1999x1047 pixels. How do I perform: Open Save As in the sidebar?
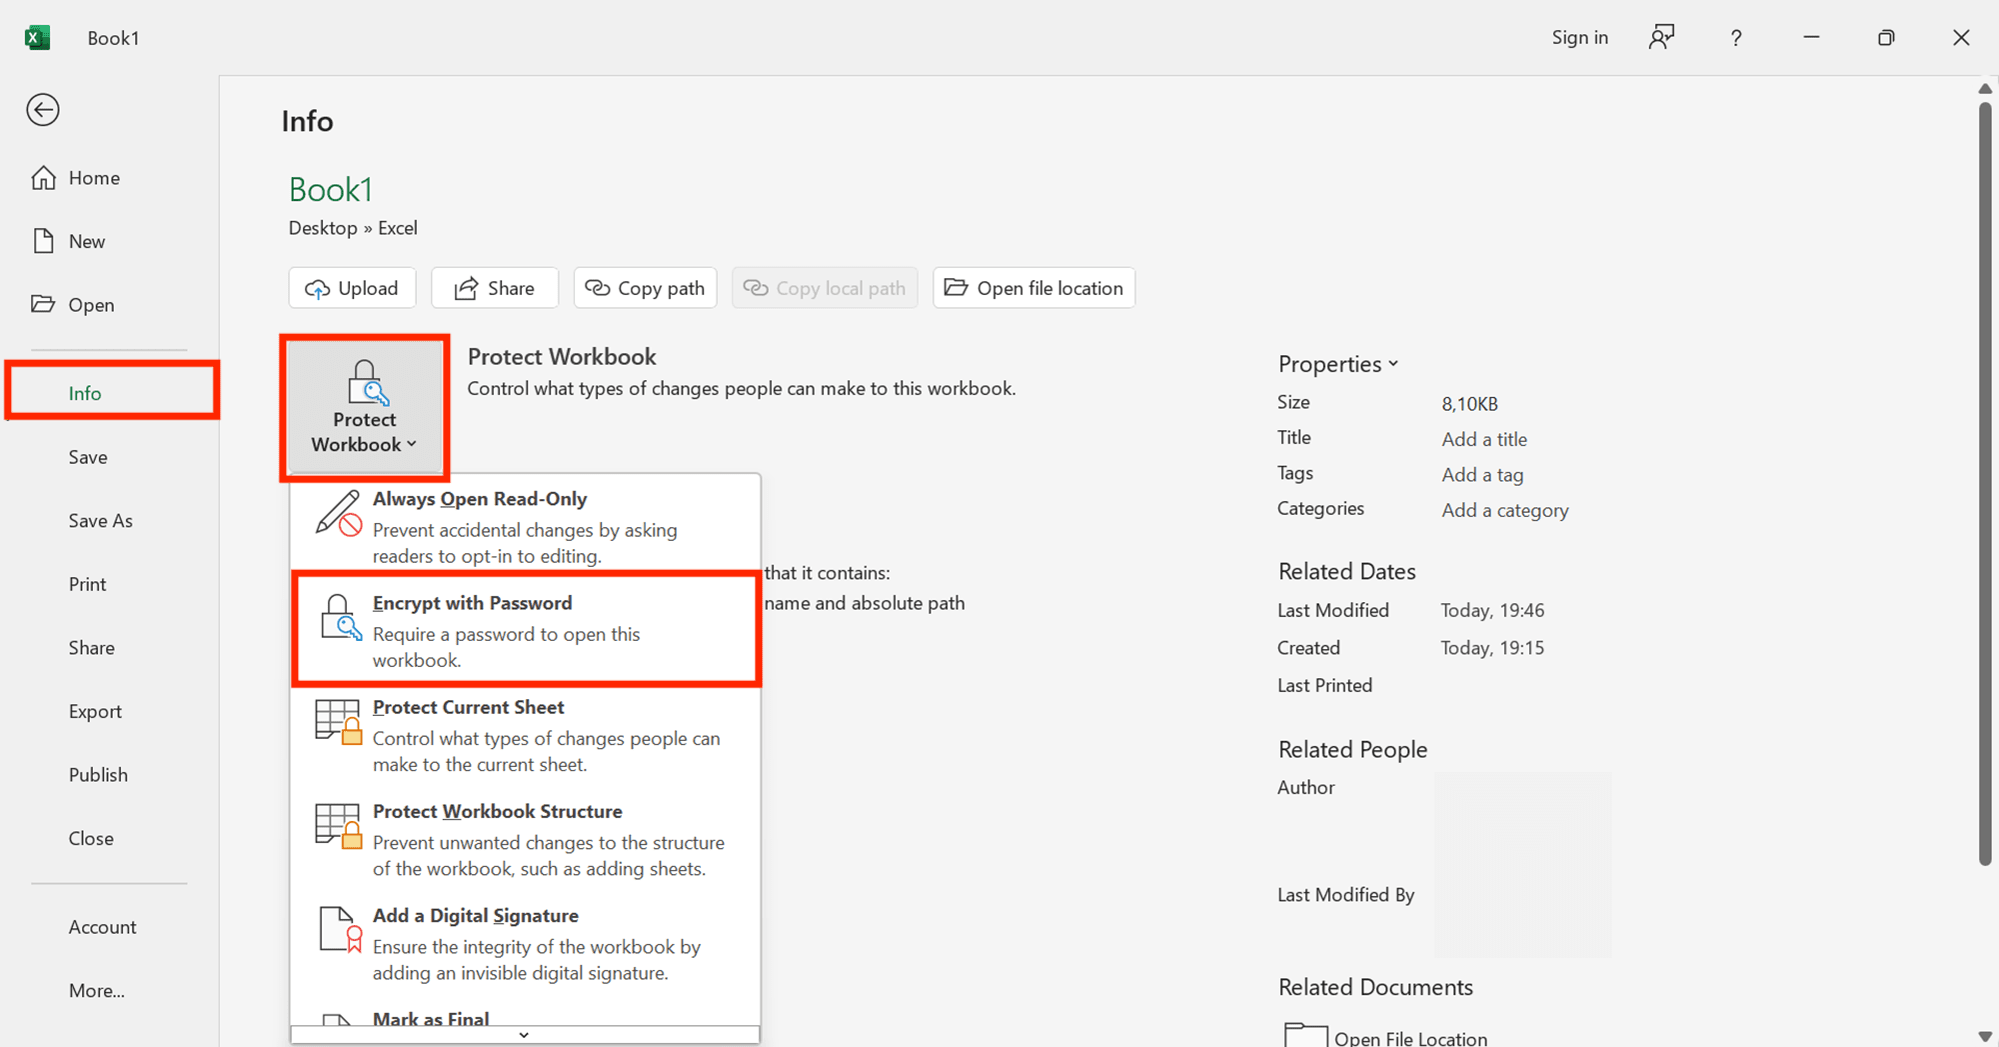[x=100, y=520]
